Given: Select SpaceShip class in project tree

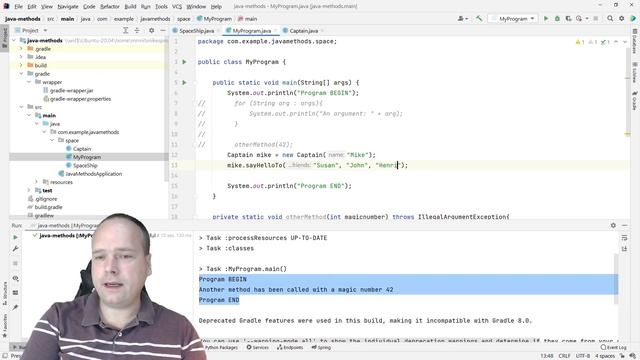Looking at the screenshot, I should (85, 165).
